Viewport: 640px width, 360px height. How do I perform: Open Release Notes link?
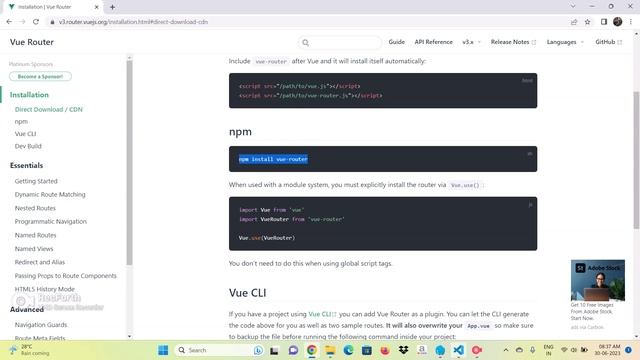pyautogui.click(x=513, y=42)
